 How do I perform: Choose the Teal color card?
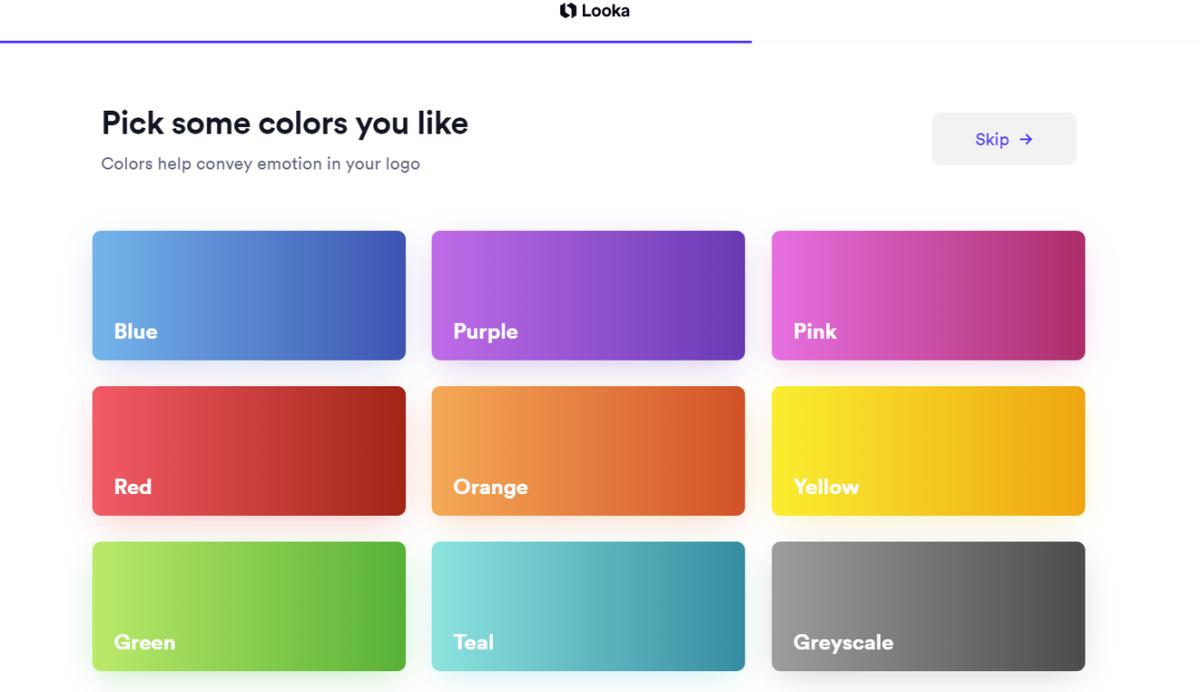[588, 606]
